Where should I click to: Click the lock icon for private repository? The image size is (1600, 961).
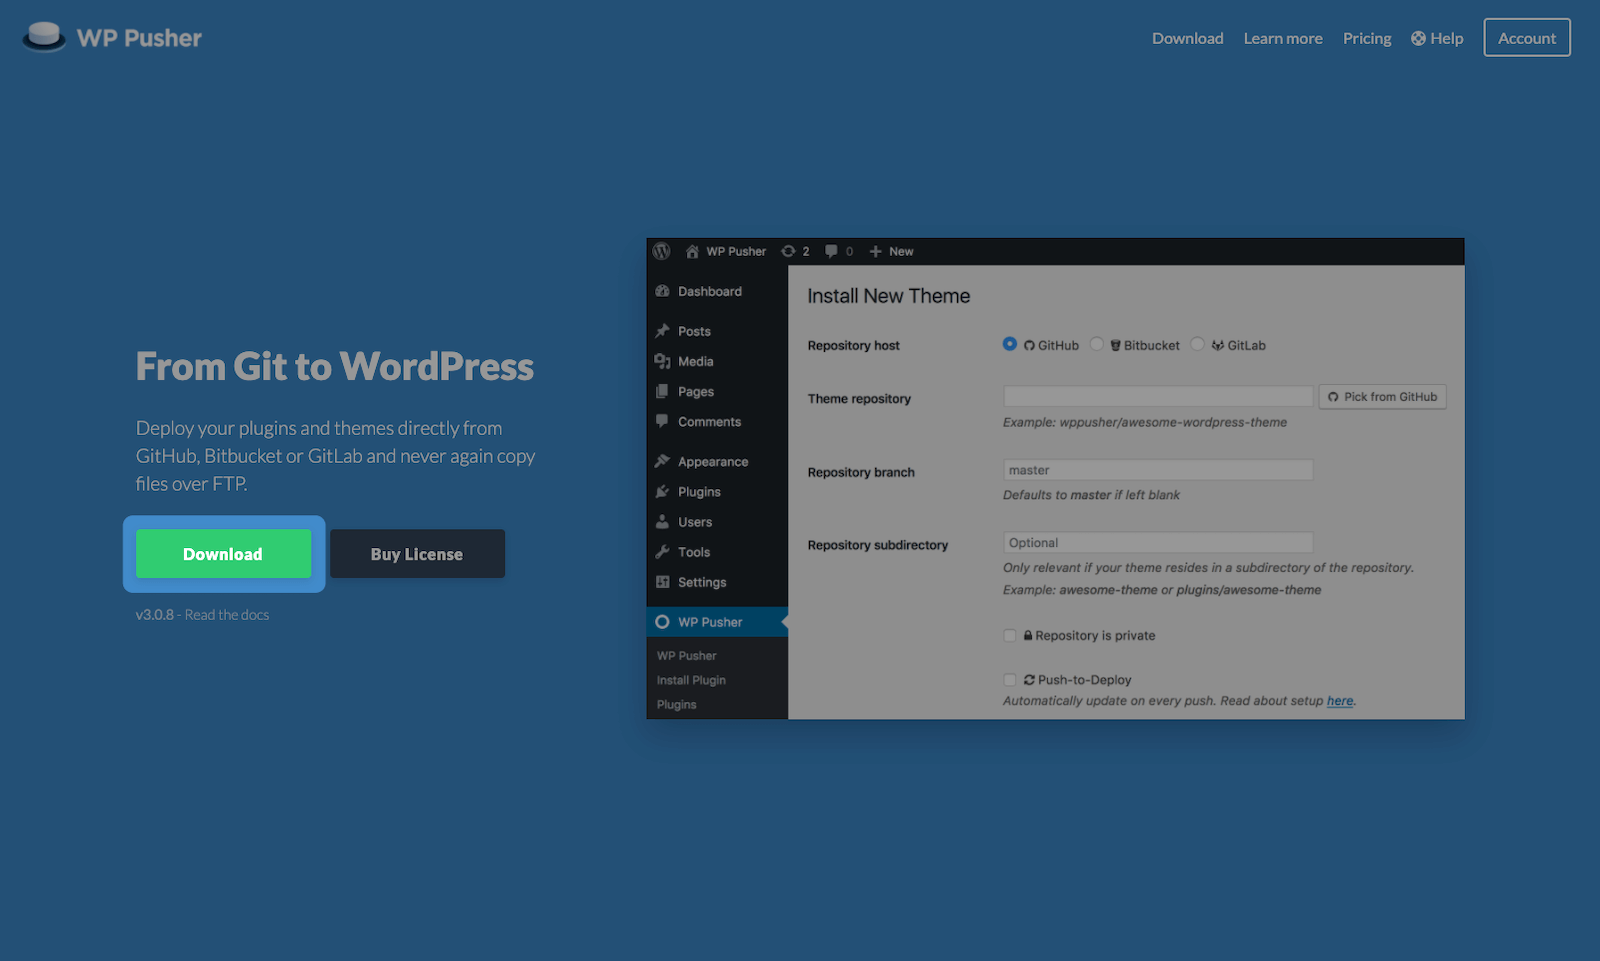coord(1028,635)
